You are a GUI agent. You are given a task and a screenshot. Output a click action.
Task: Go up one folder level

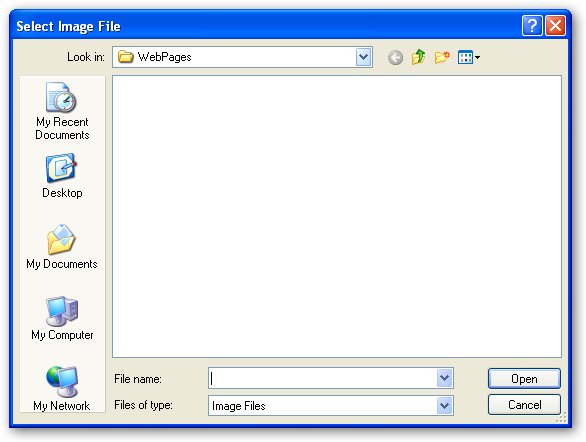pyautogui.click(x=419, y=58)
